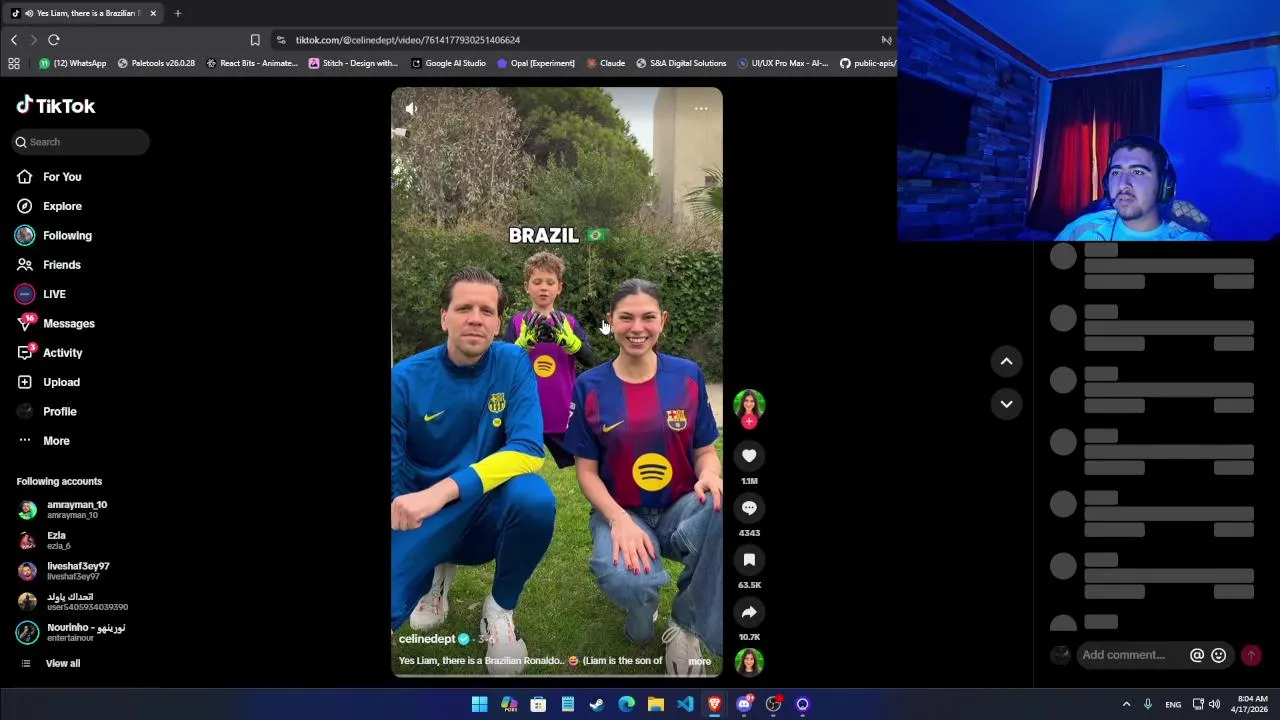Go to previous video with up arrow
Viewport: 1280px width, 720px height.
(1007, 361)
